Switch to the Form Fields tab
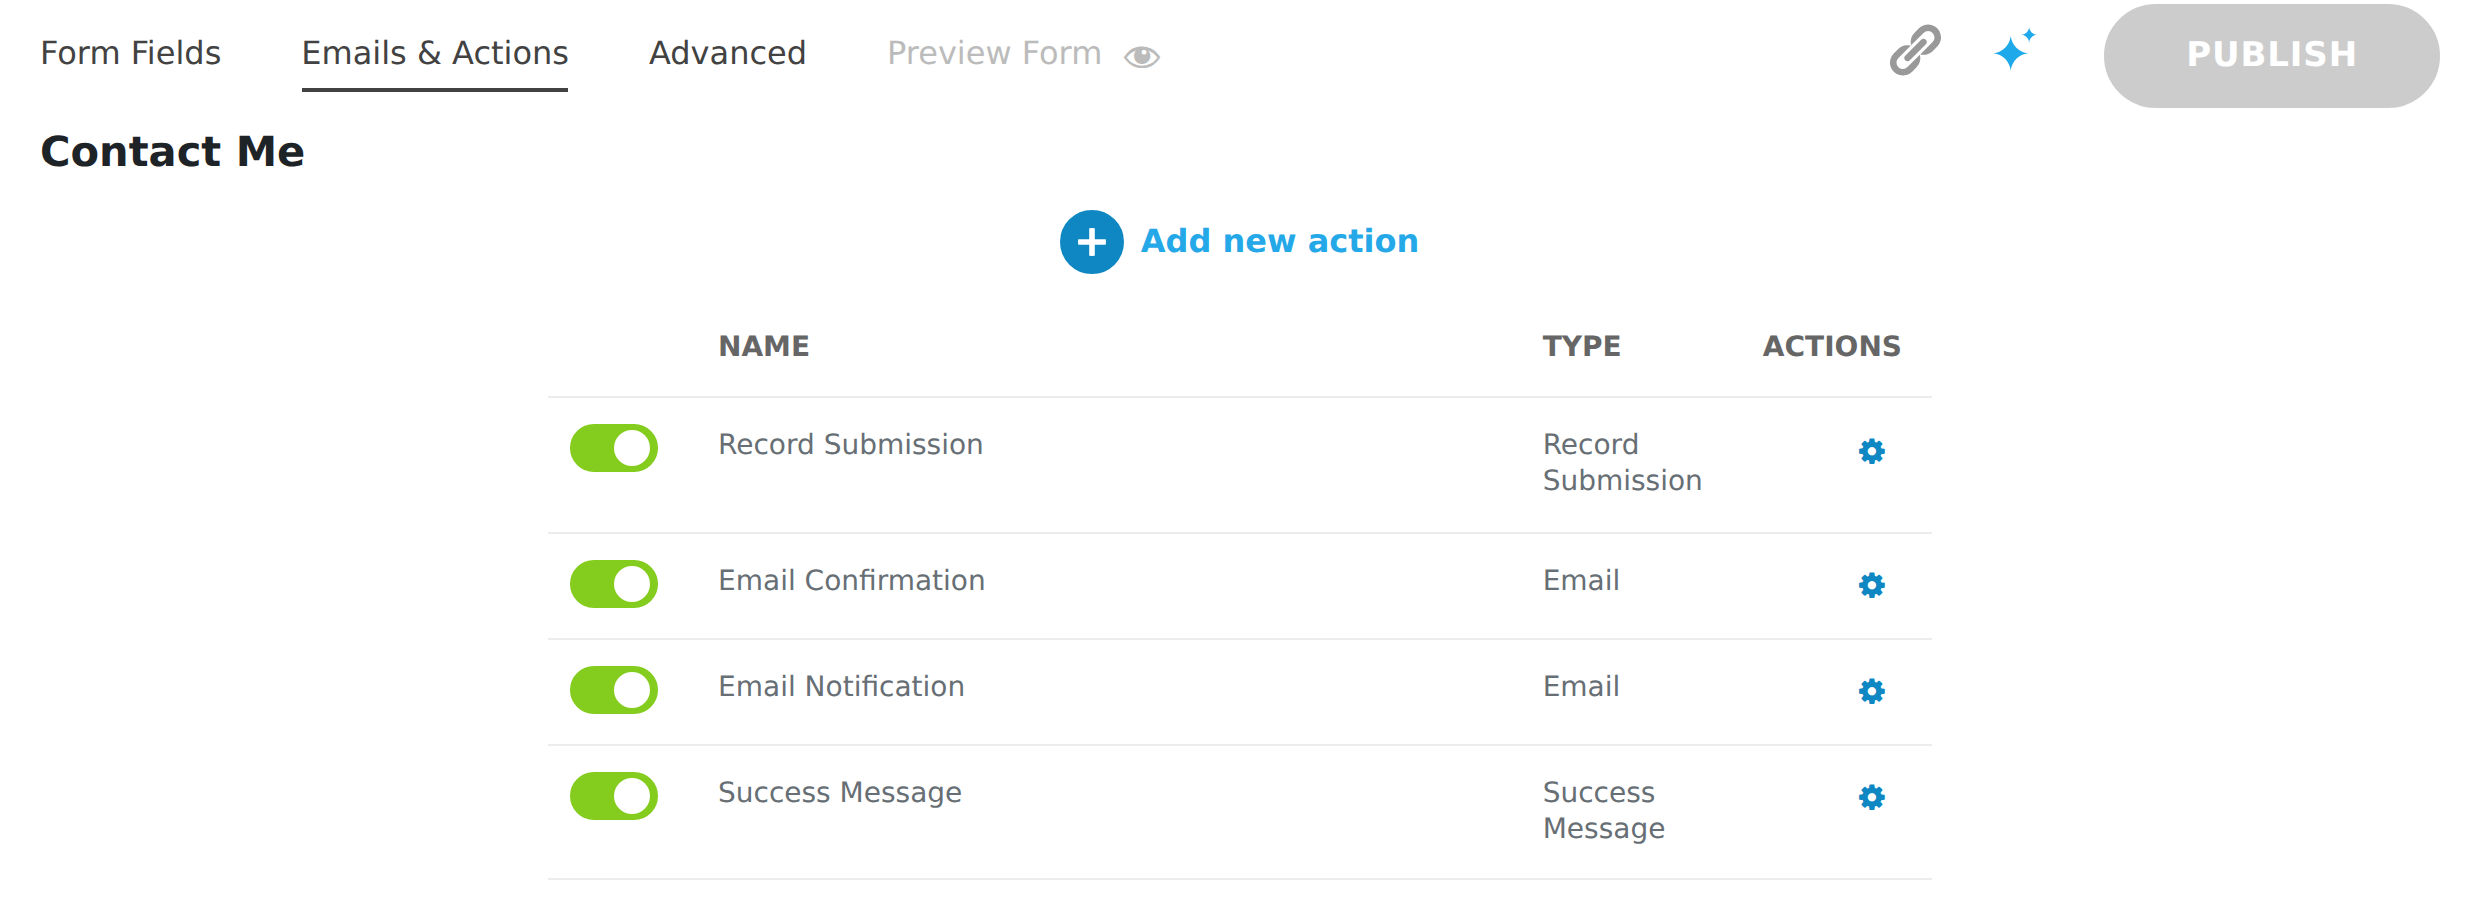 click(x=131, y=53)
